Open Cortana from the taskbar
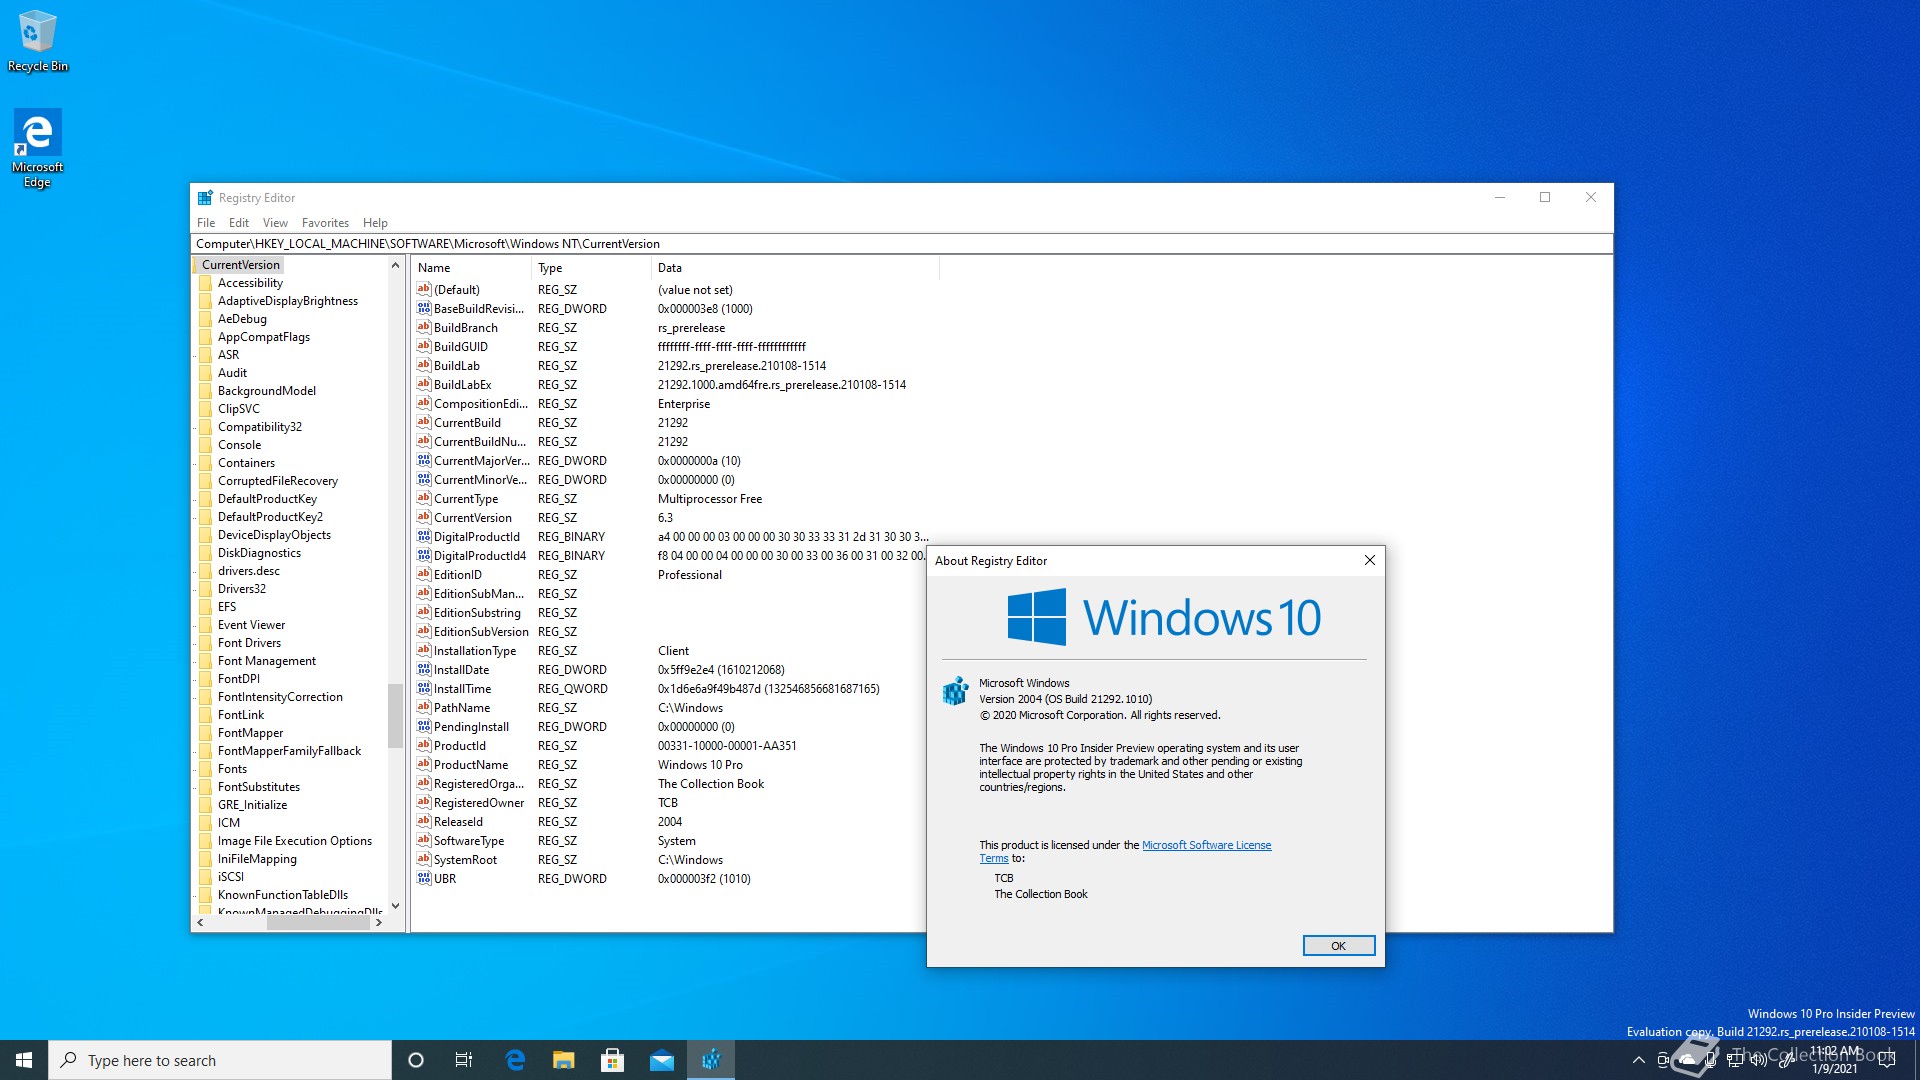This screenshot has height=1080, width=1920. [416, 1060]
